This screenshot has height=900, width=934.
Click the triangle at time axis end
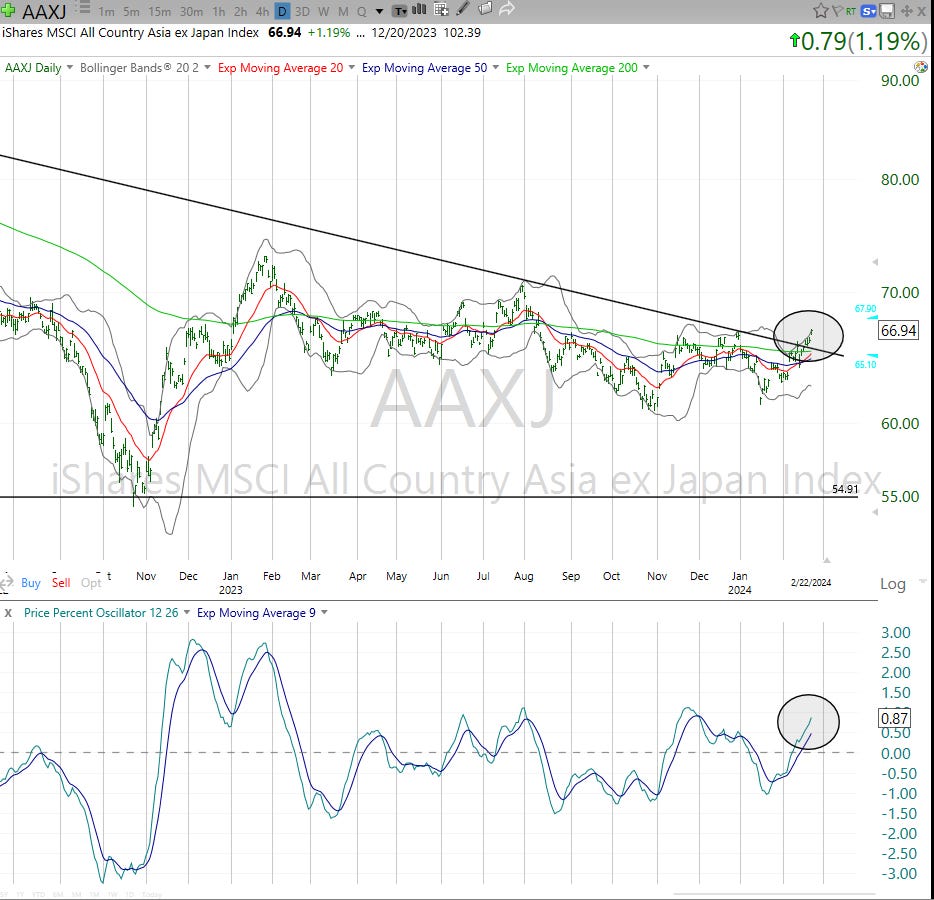[827, 560]
